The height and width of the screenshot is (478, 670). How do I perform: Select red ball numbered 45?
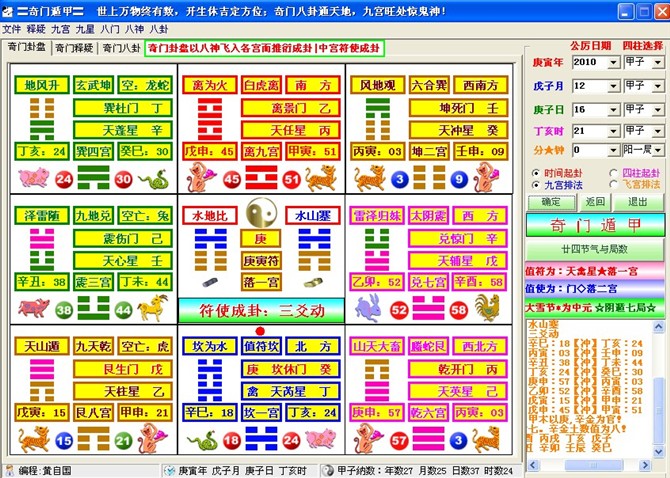click(x=232, y=180)
